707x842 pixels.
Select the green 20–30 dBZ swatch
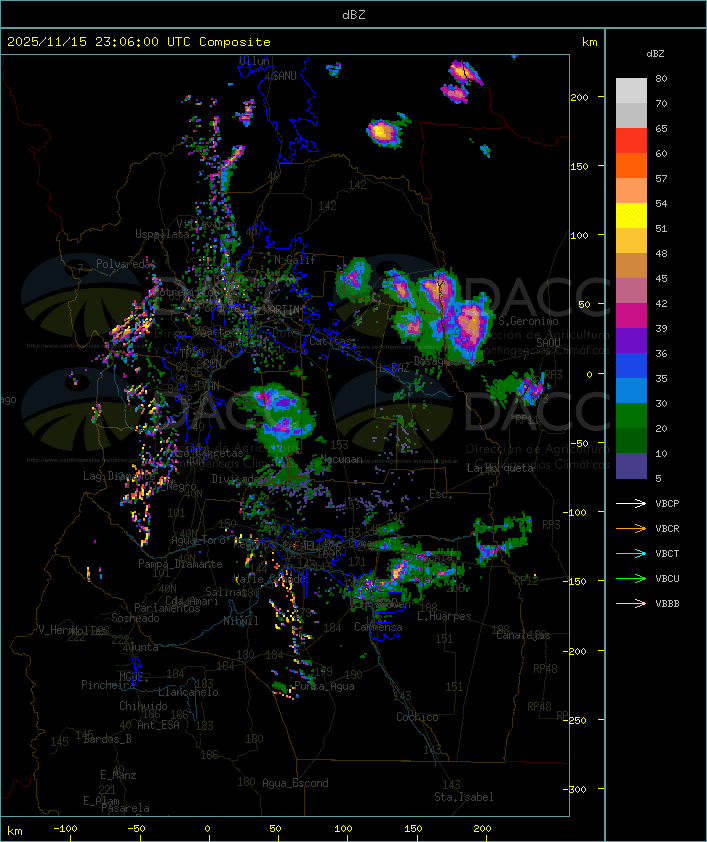pos(631,416)
